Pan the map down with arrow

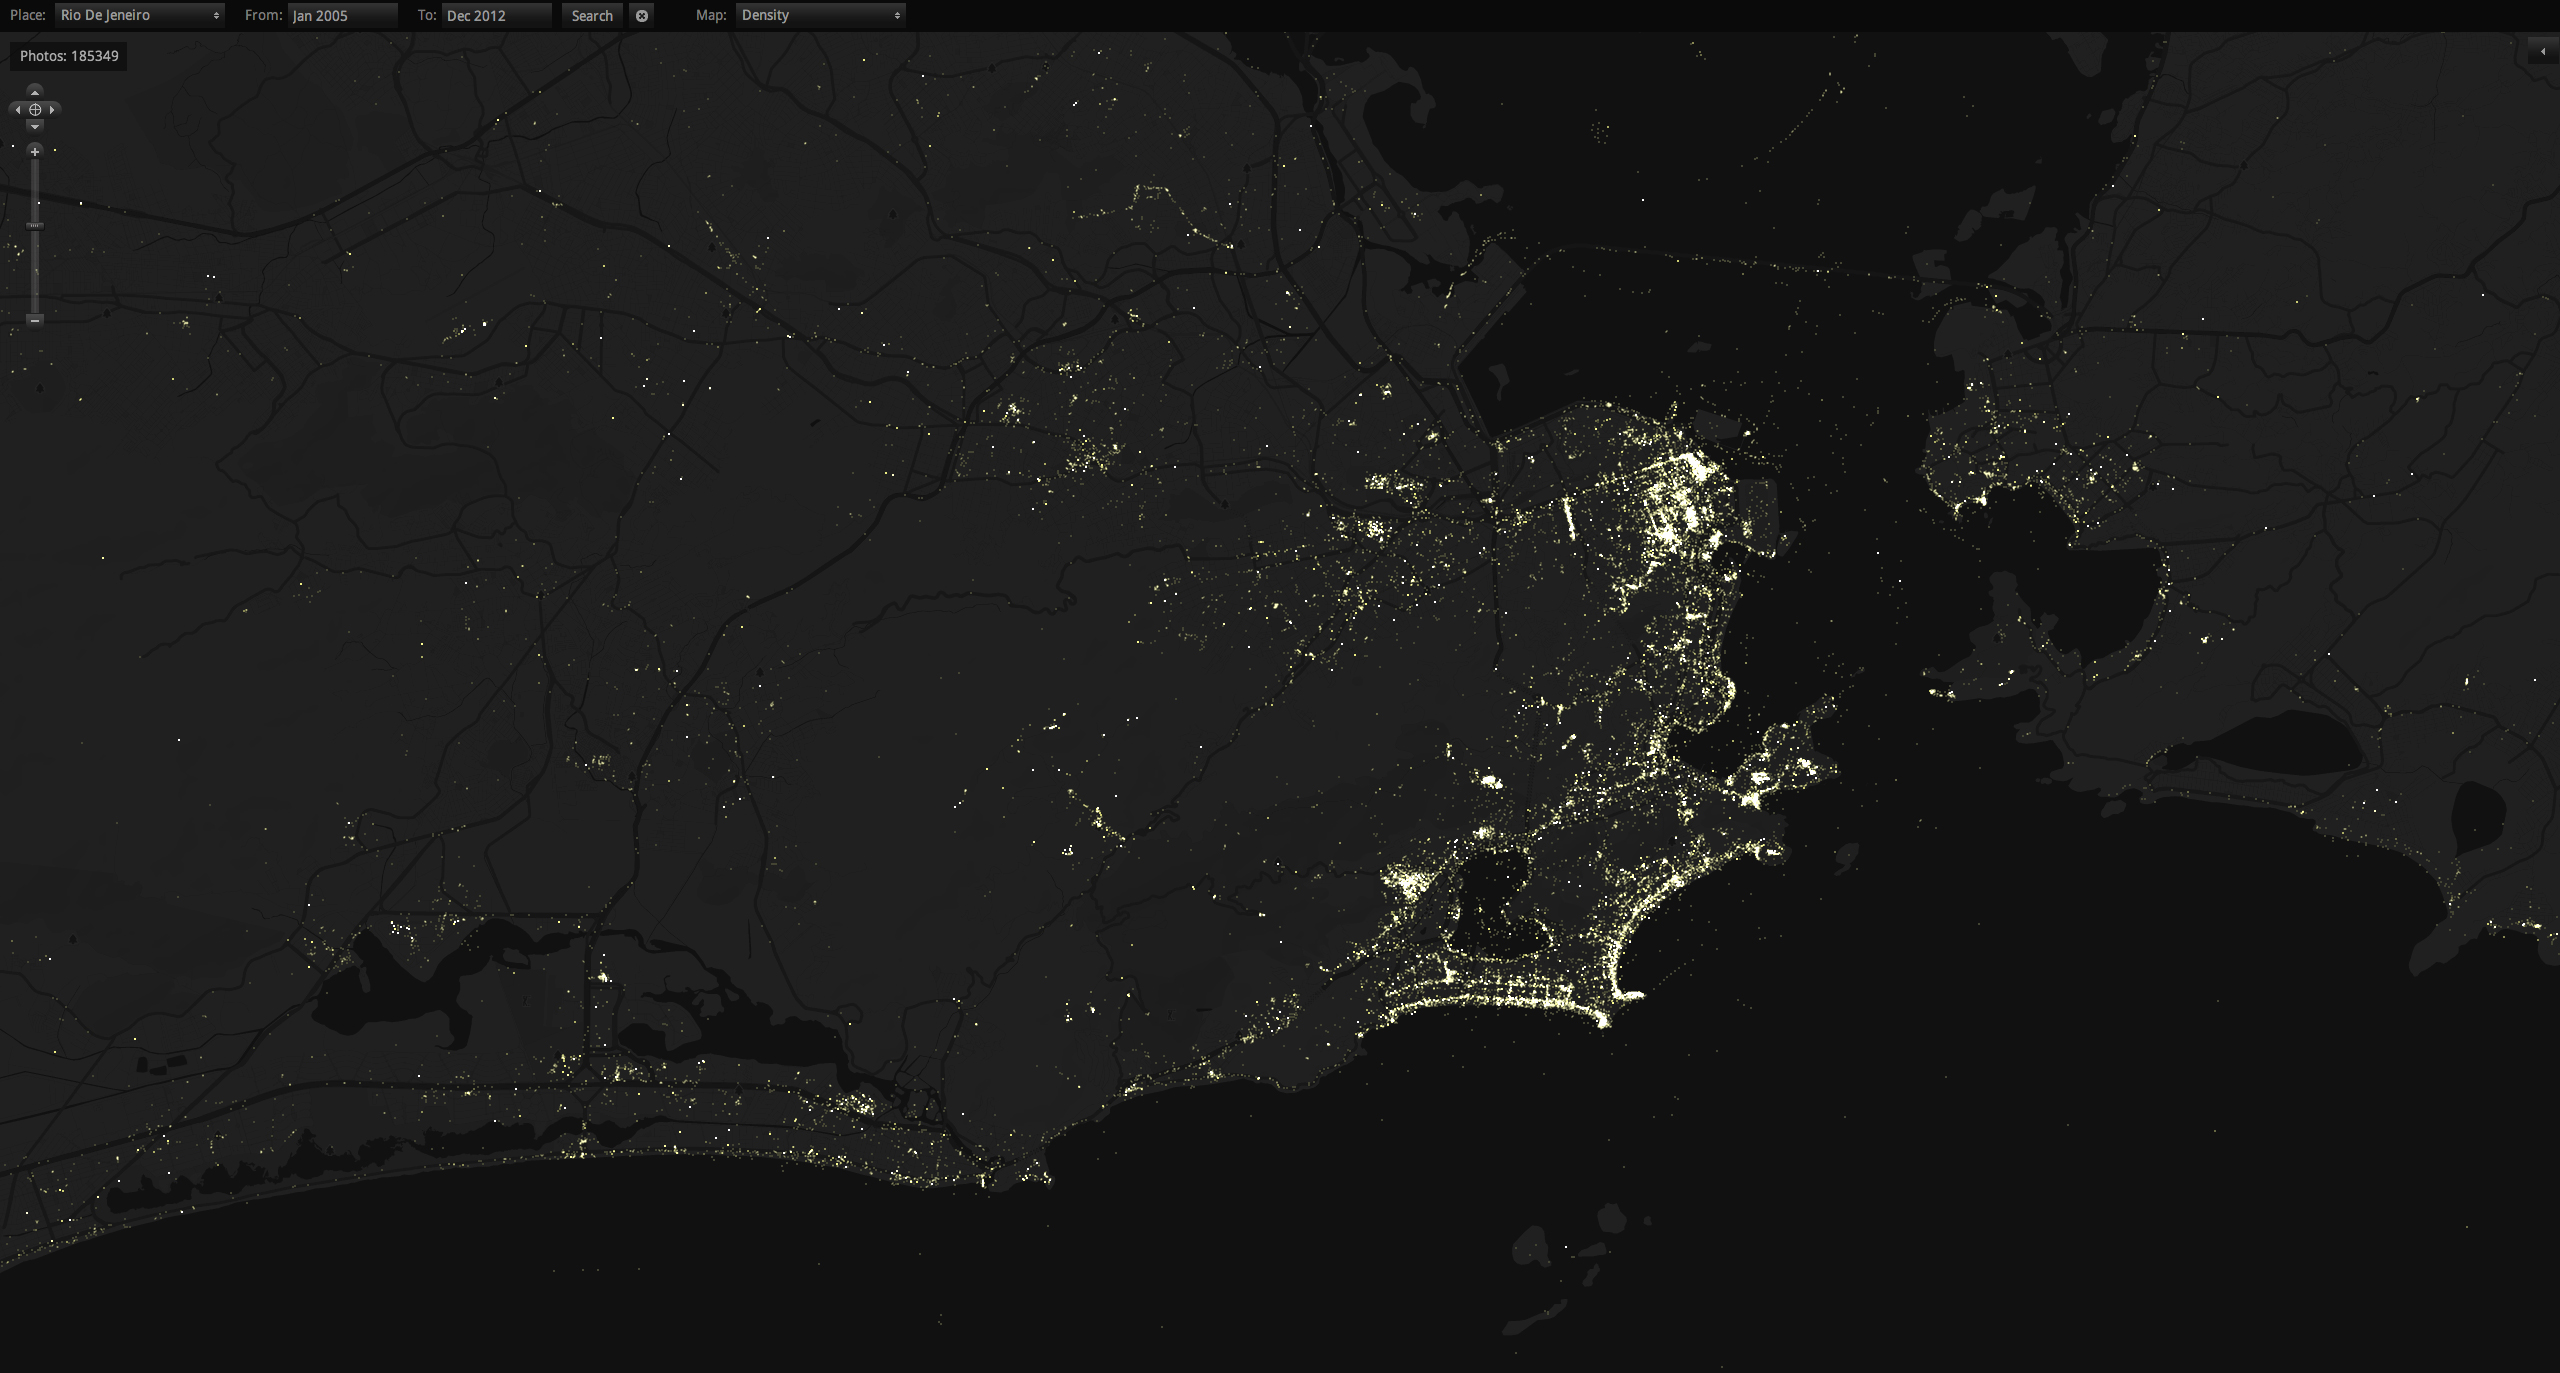(x=35, y=127)
